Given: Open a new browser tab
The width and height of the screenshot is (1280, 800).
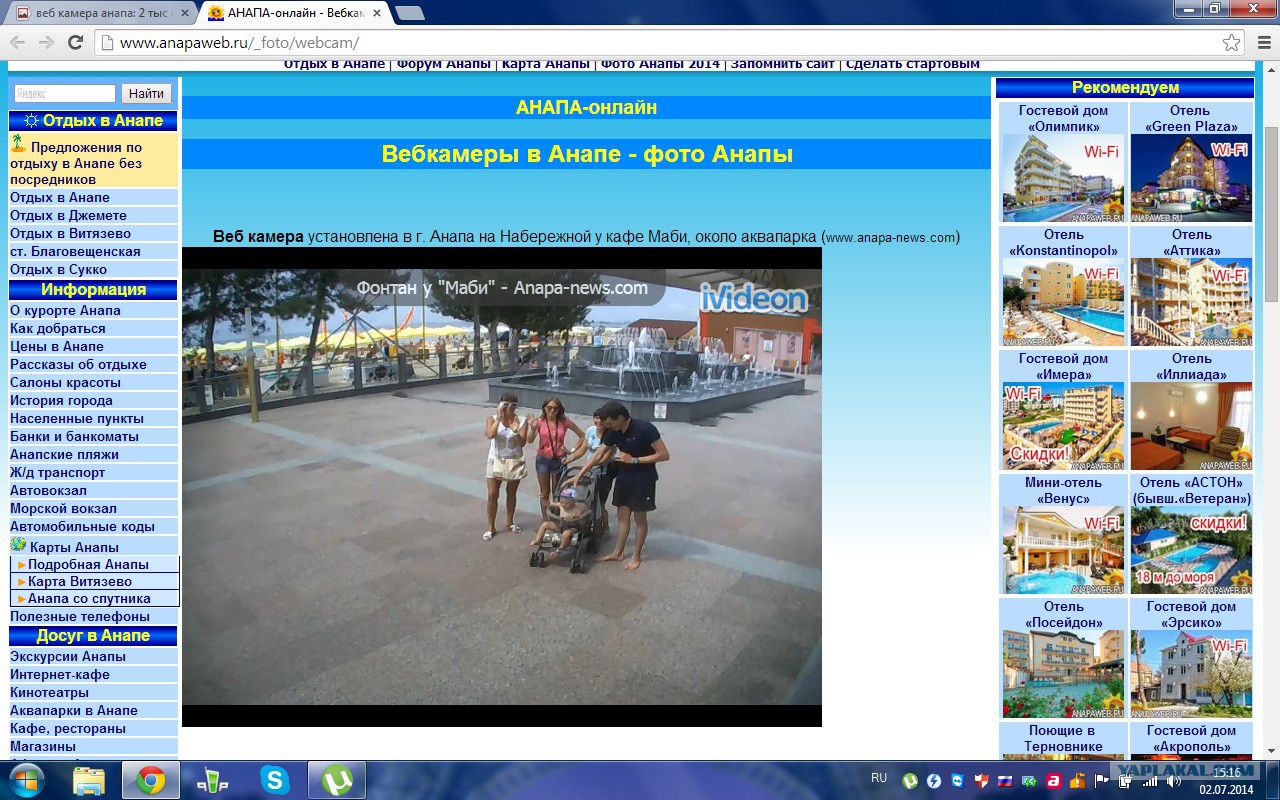Looking at the screenshot, I should click(409, 13).
